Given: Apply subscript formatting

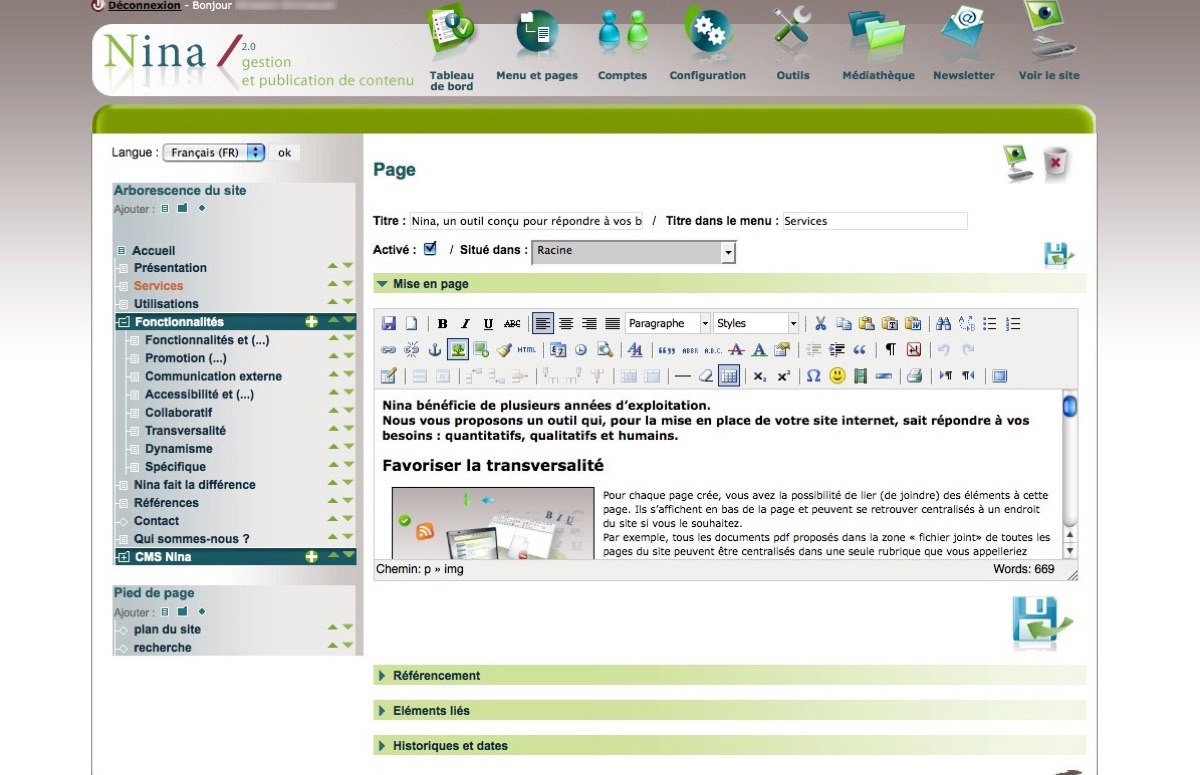Looking at the screenshot, I should point(760,376).
